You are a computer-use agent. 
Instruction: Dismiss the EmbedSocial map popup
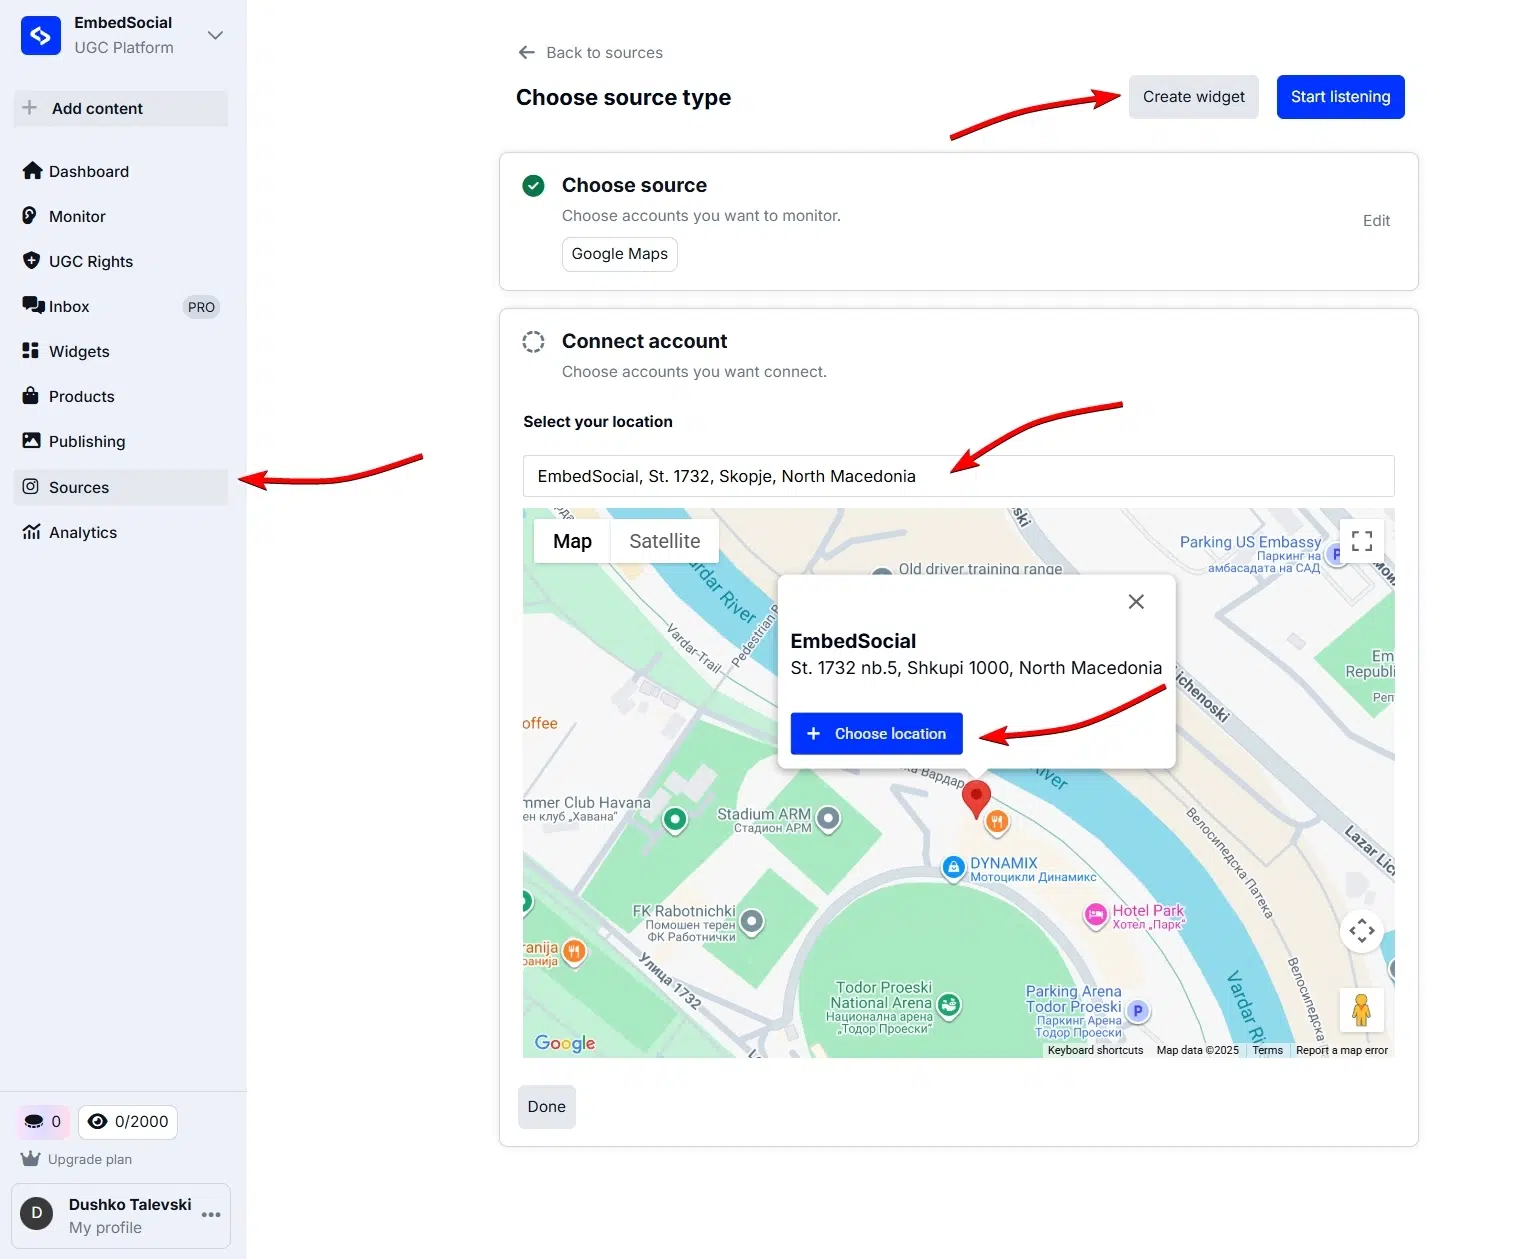(x=1135, y=601)
